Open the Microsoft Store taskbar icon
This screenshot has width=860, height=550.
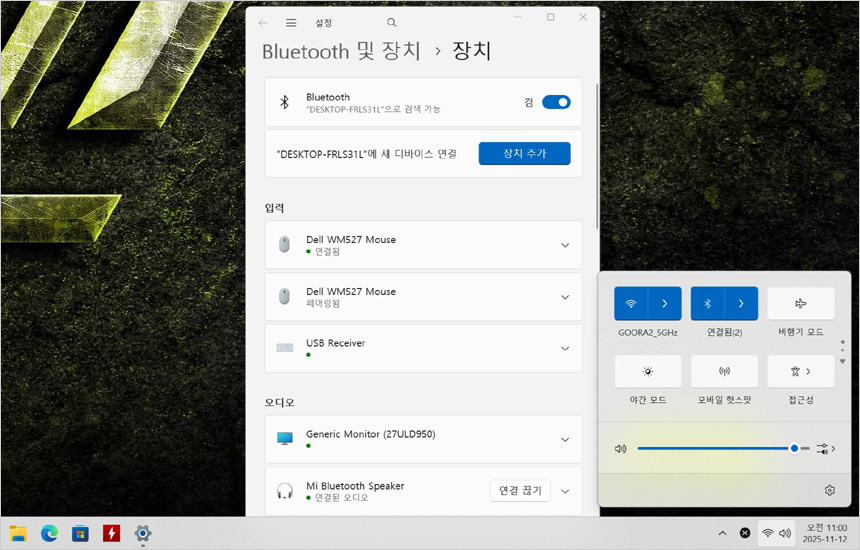pyautogui.click(x=80, y=533)
